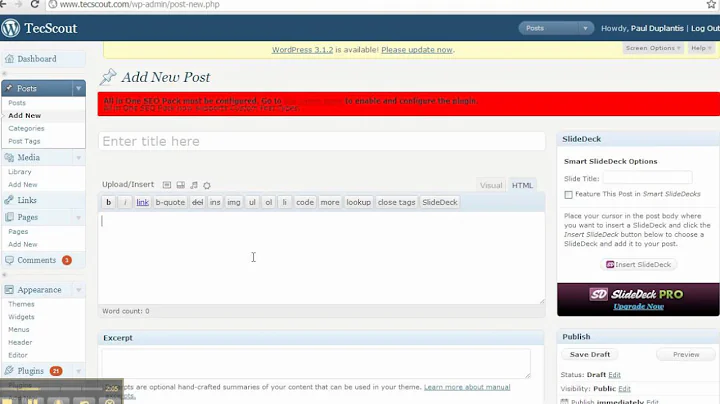Apply bold with the b button
Viewport: 720px width, 404px height.
[x=108, y=202]
